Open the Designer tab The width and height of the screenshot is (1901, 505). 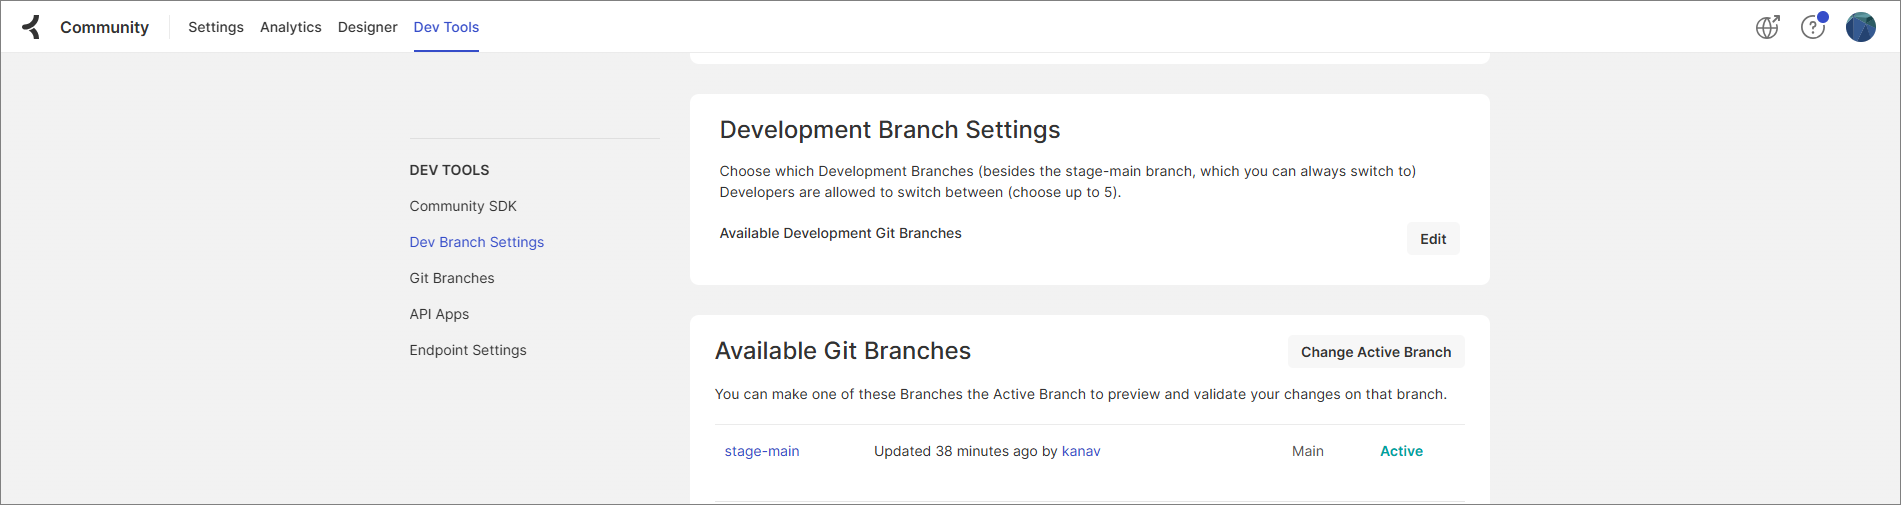tap(367, 27)
